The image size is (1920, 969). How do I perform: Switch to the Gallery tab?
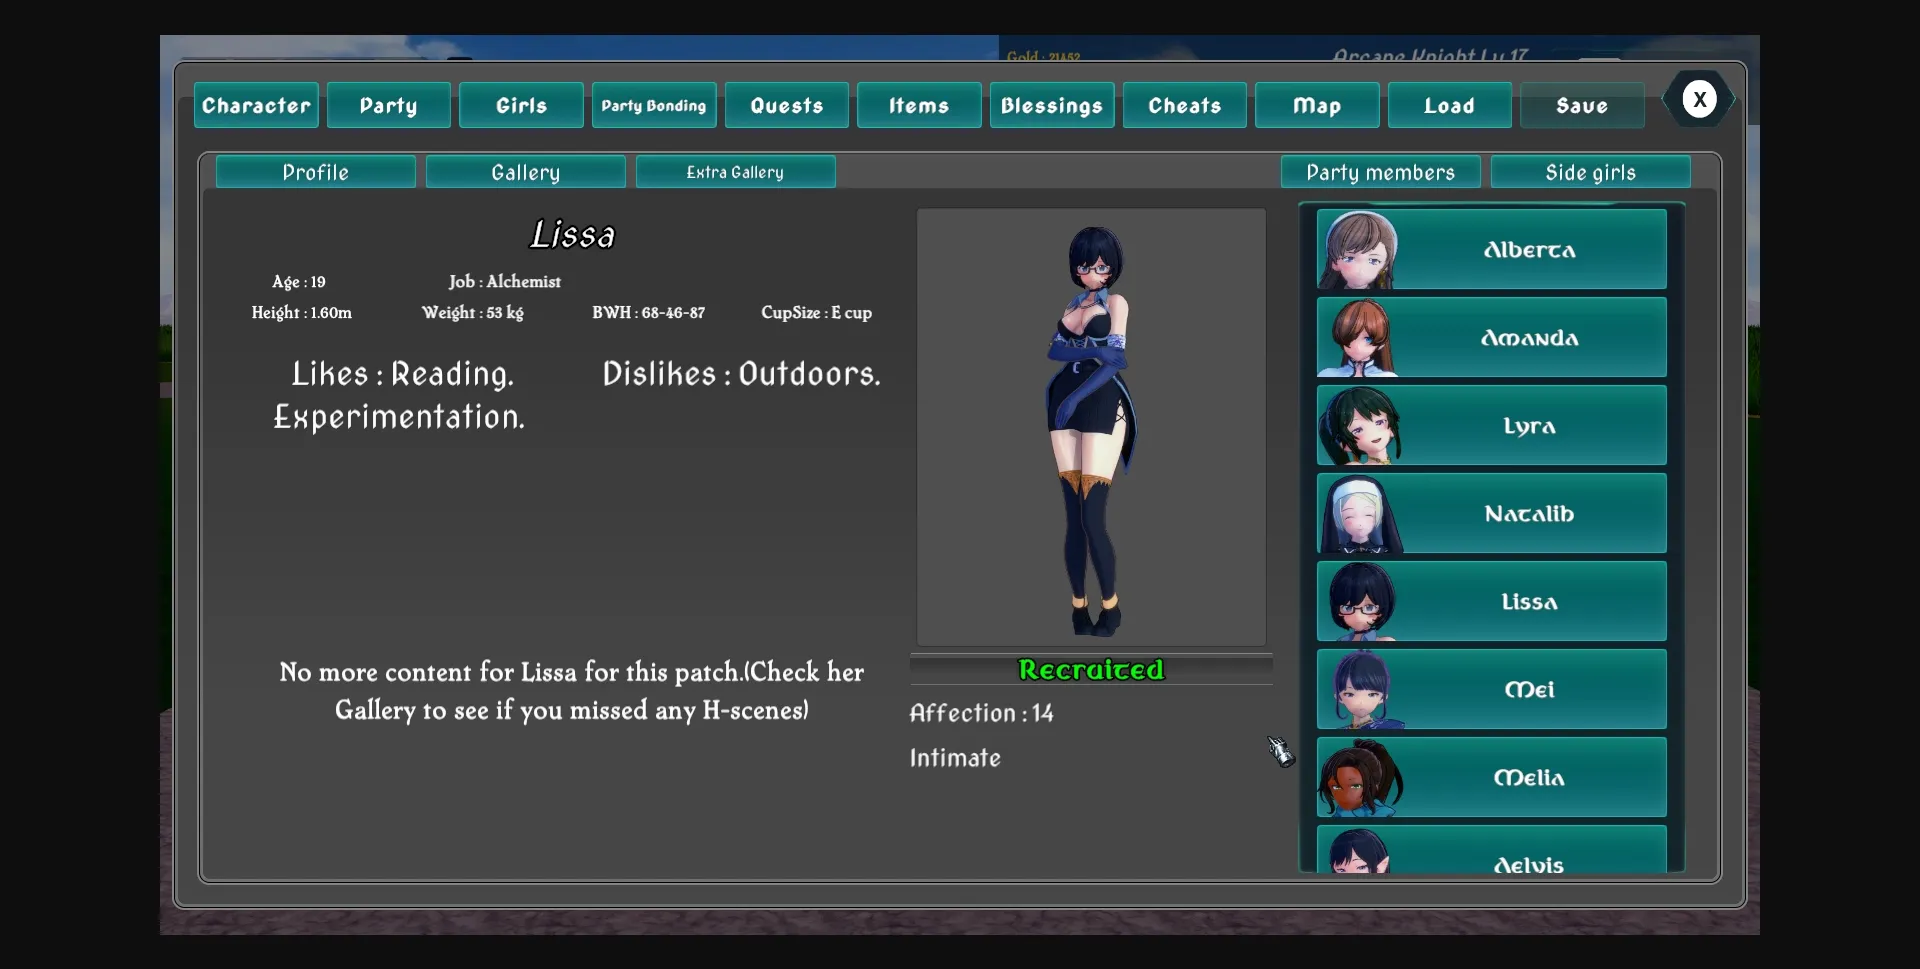(525, 171)
